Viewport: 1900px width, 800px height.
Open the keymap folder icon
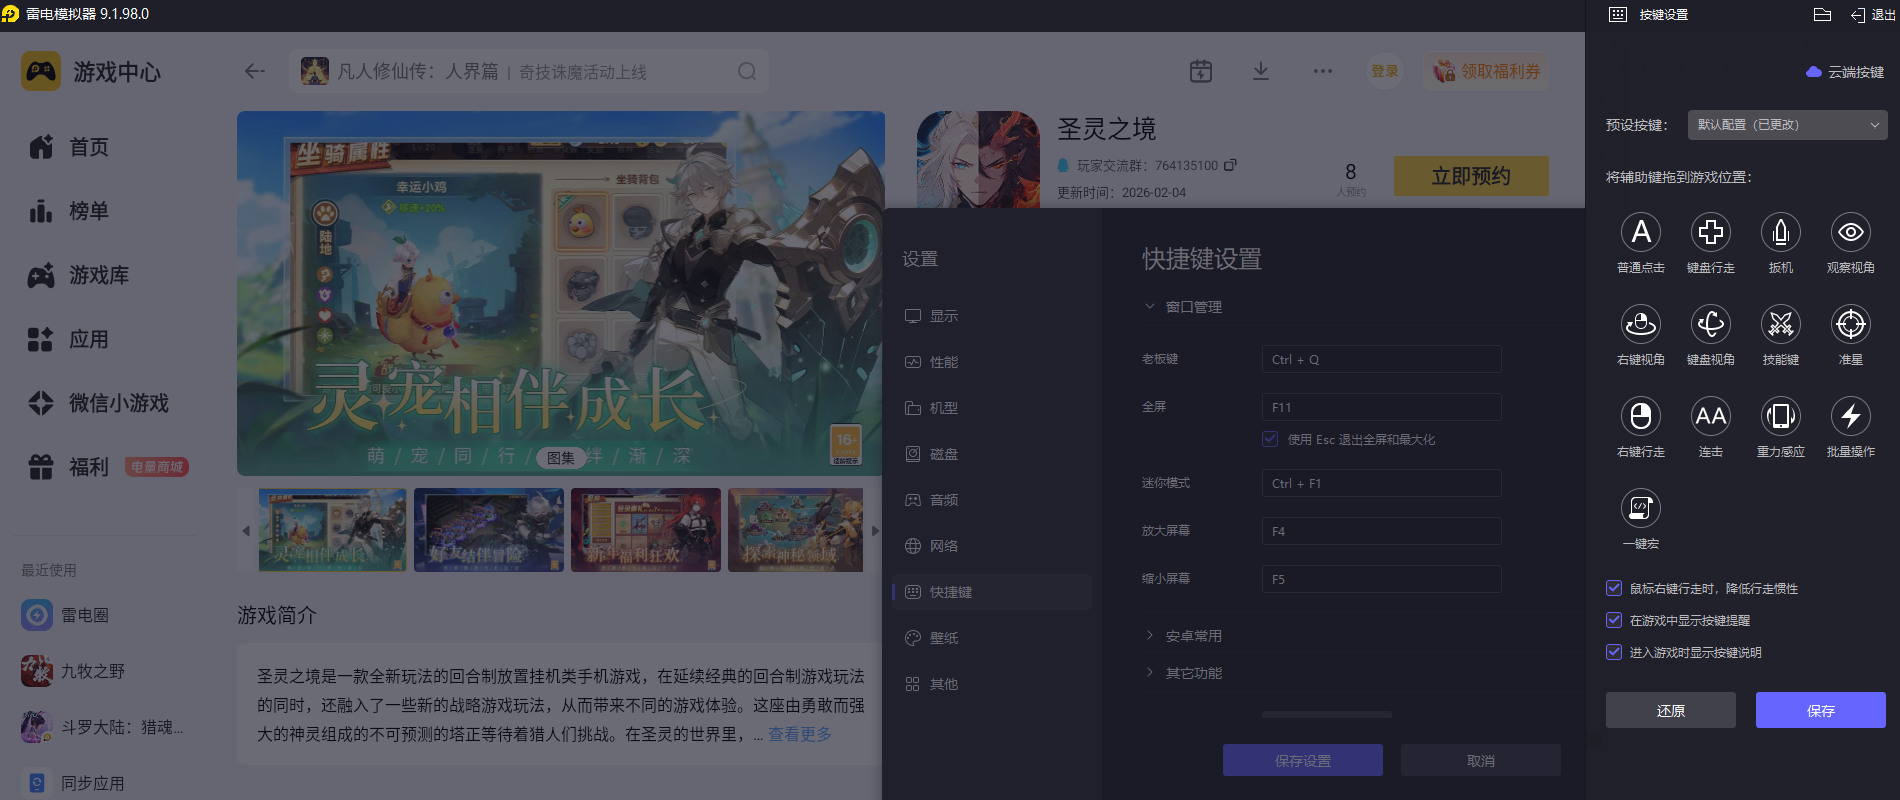pos(1822,15)
